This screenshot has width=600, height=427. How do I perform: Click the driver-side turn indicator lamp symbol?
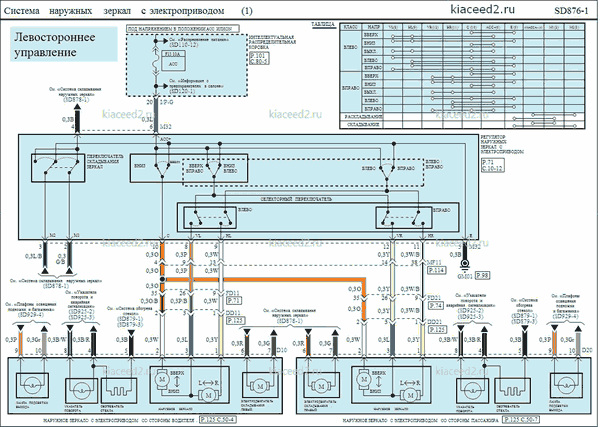click(81, 391)
